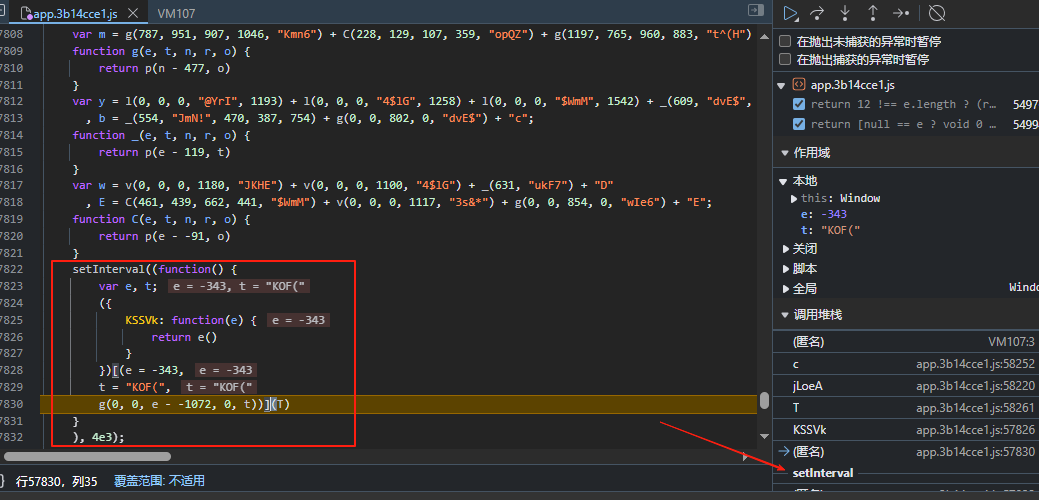Image resolution: width=1039 pixels, height=500 pixels.
Task: Expand the 全局 global scope
Action: tap(787, 289)
